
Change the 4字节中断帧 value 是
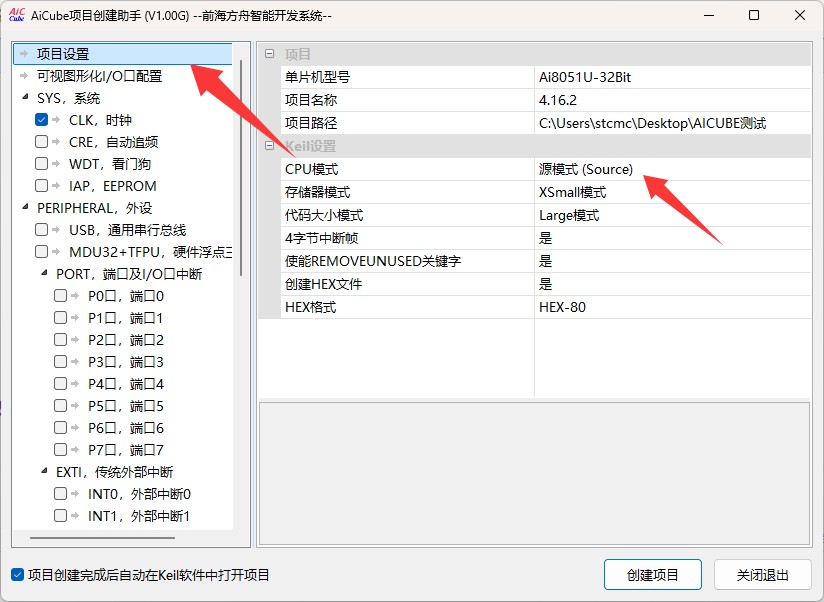click(672, 238)
